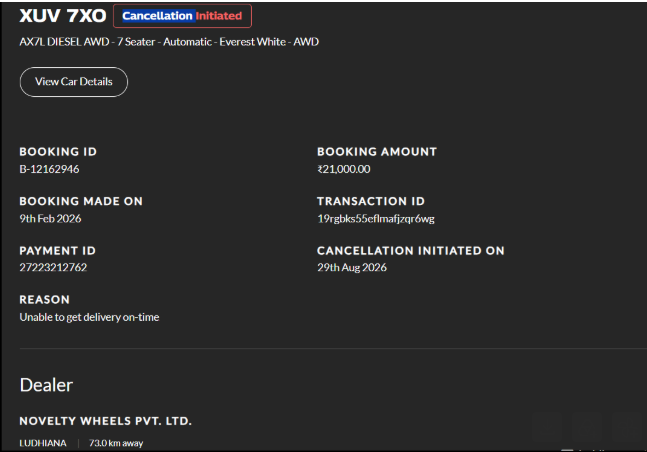Click the PAYMENT ID label
The width and height of the screenshot is (647, 452).
57,251
